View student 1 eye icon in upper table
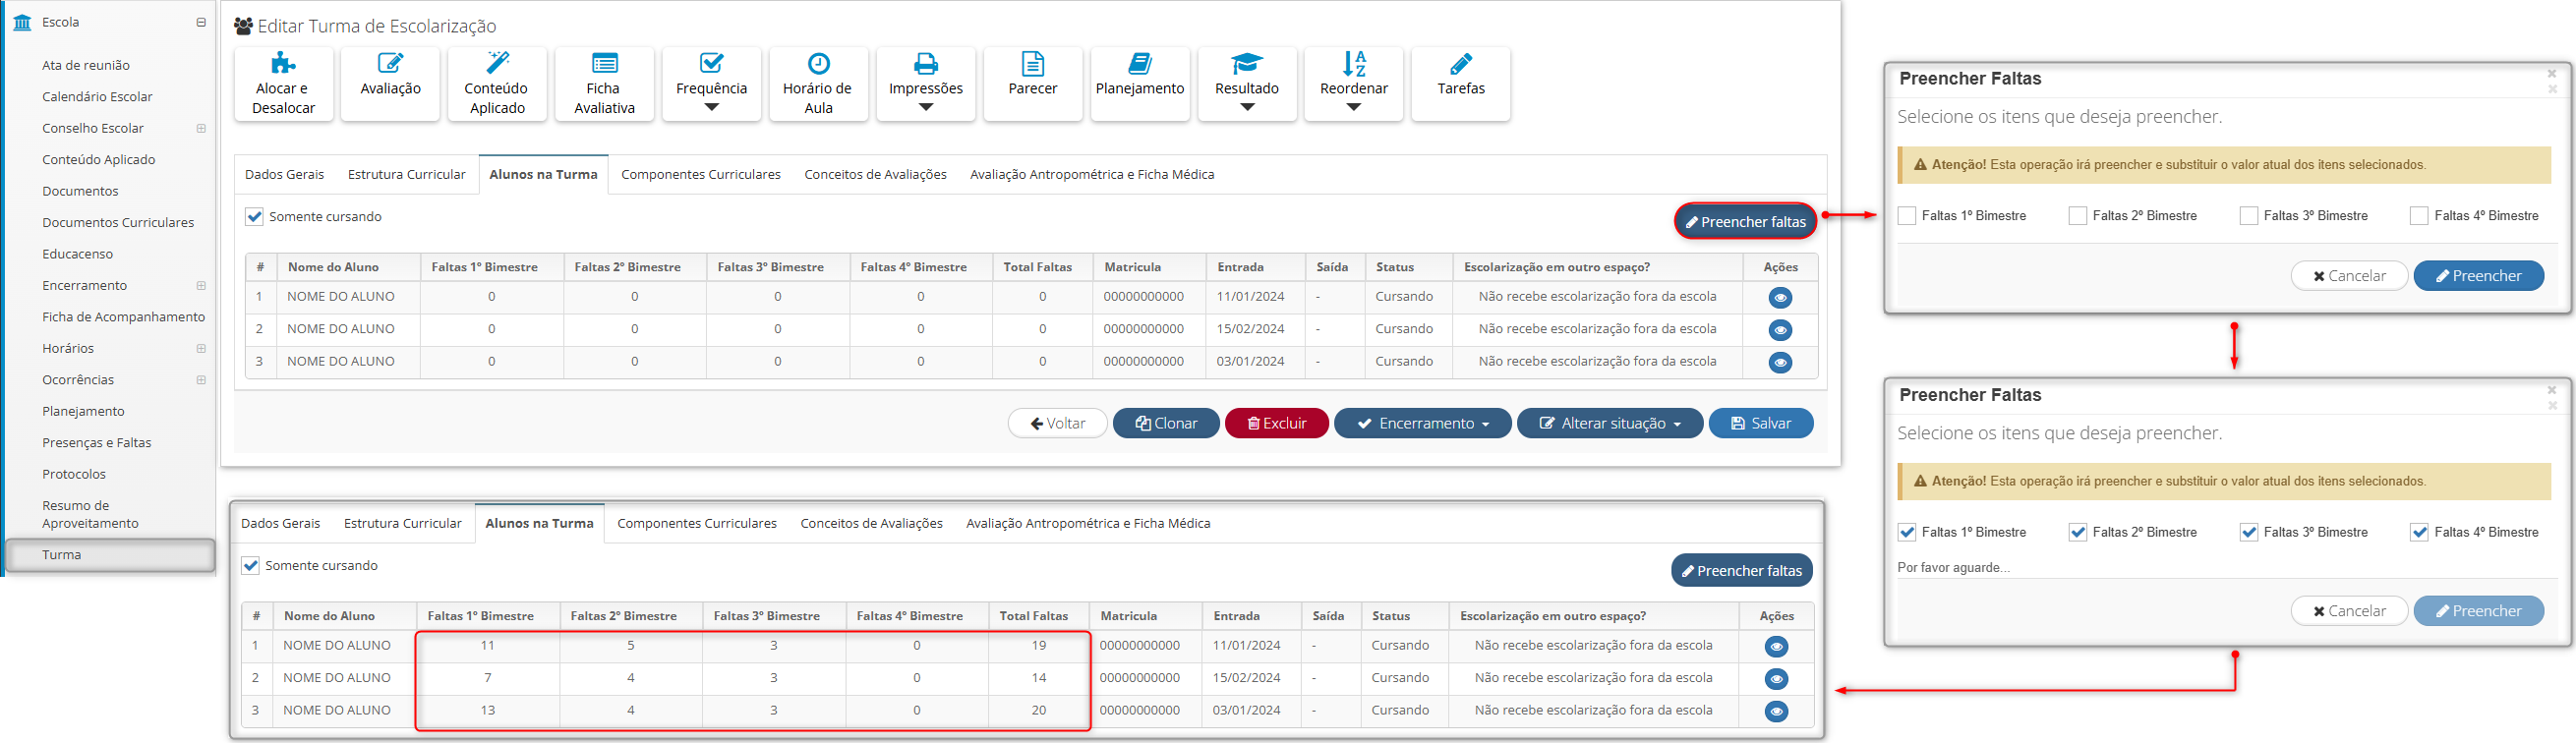2576x743 pixels. 1779,298
